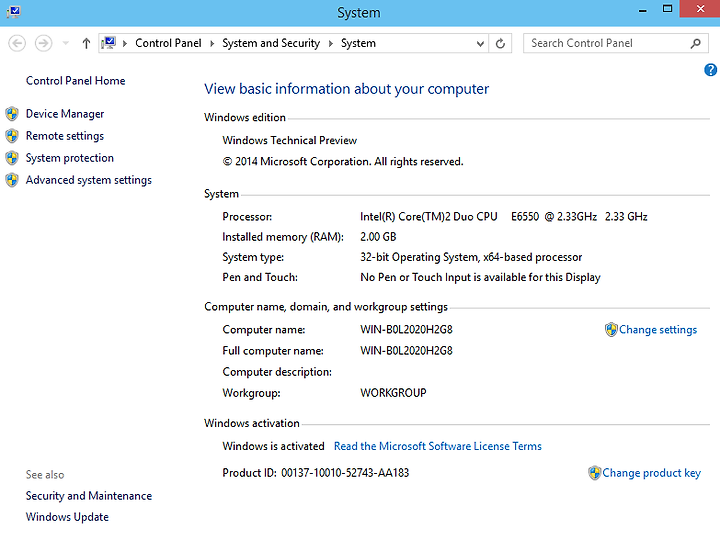Open Windows Update link
Image resolution: width=720 pixels, height=540 pixels.
click(67, 517)
